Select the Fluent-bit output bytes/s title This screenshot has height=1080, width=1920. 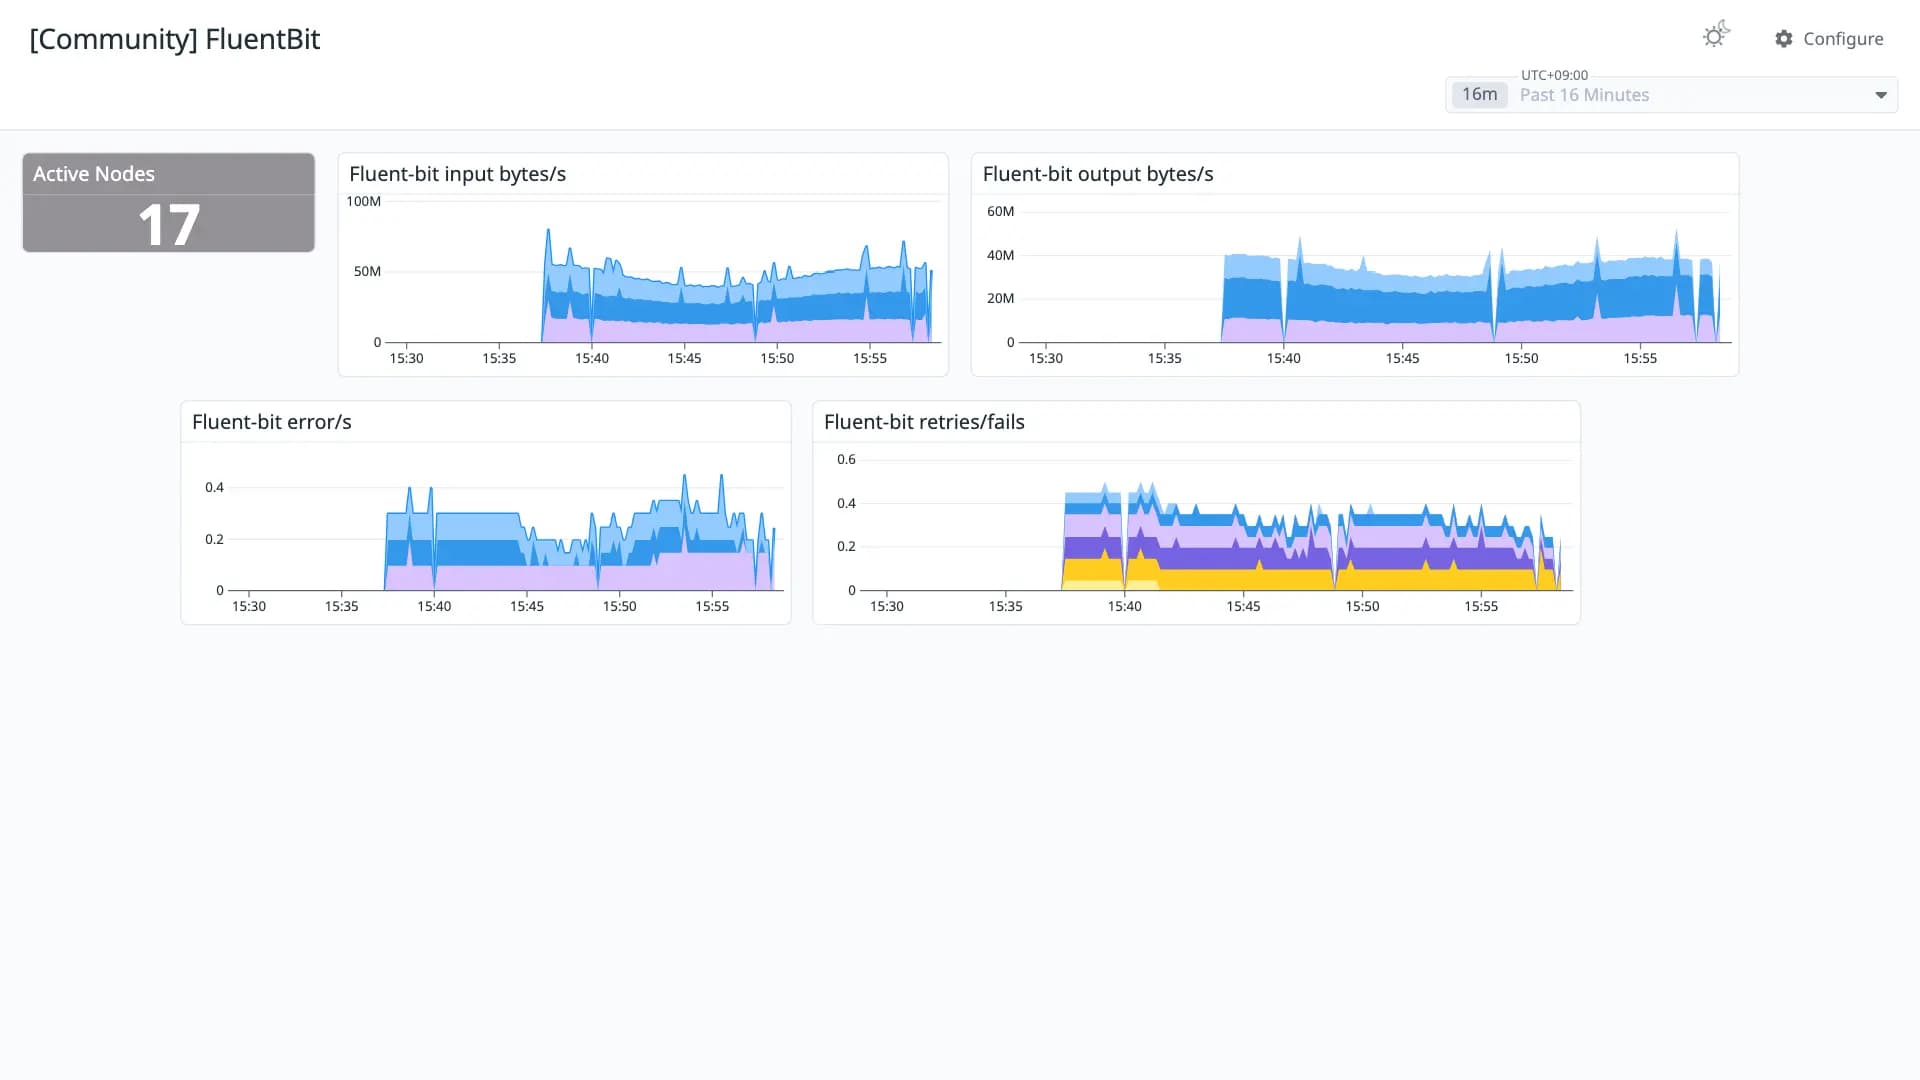click(x=1098, y=174)
